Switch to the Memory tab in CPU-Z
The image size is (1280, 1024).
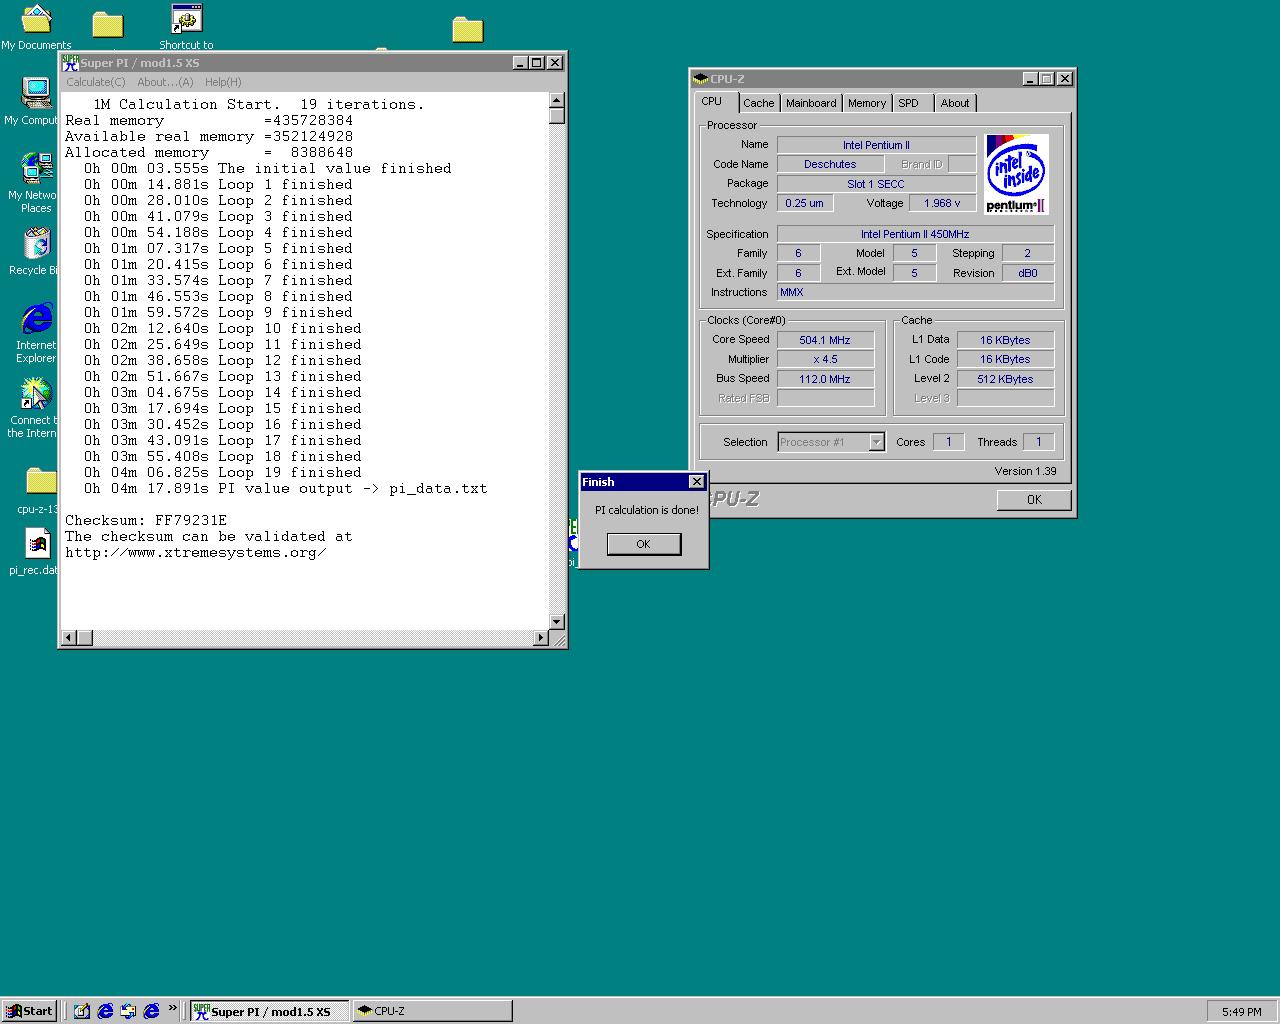coord(867,103)
